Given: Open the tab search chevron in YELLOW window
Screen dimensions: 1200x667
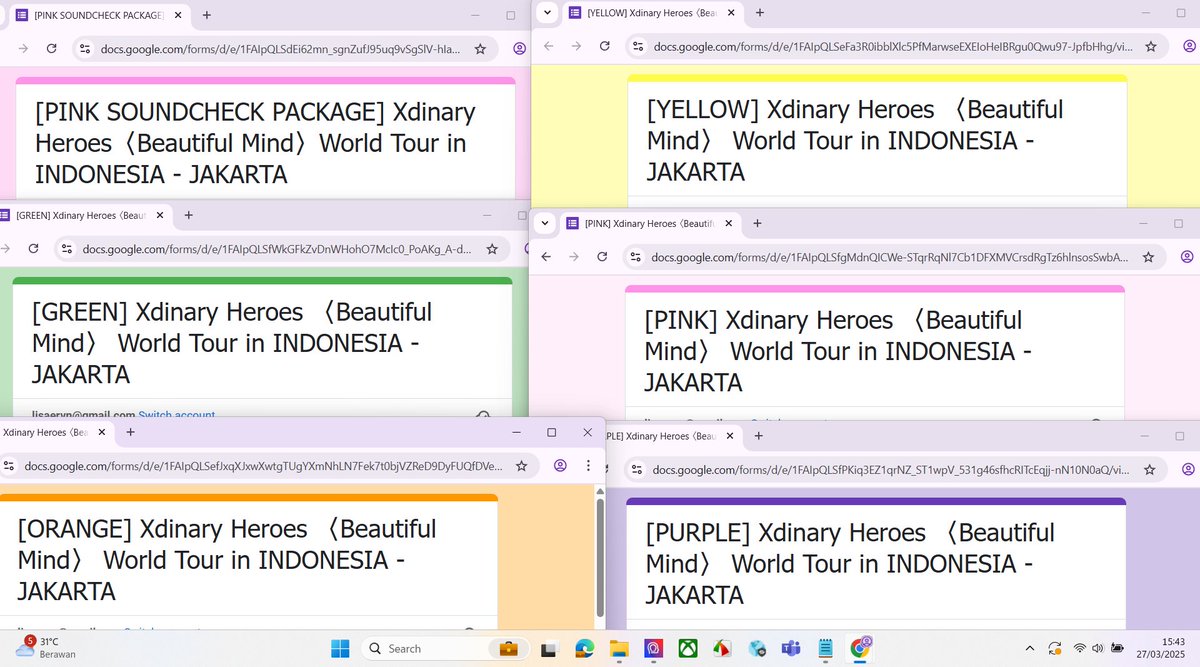Looking at the screenshot, I should [x=545, y=13].
